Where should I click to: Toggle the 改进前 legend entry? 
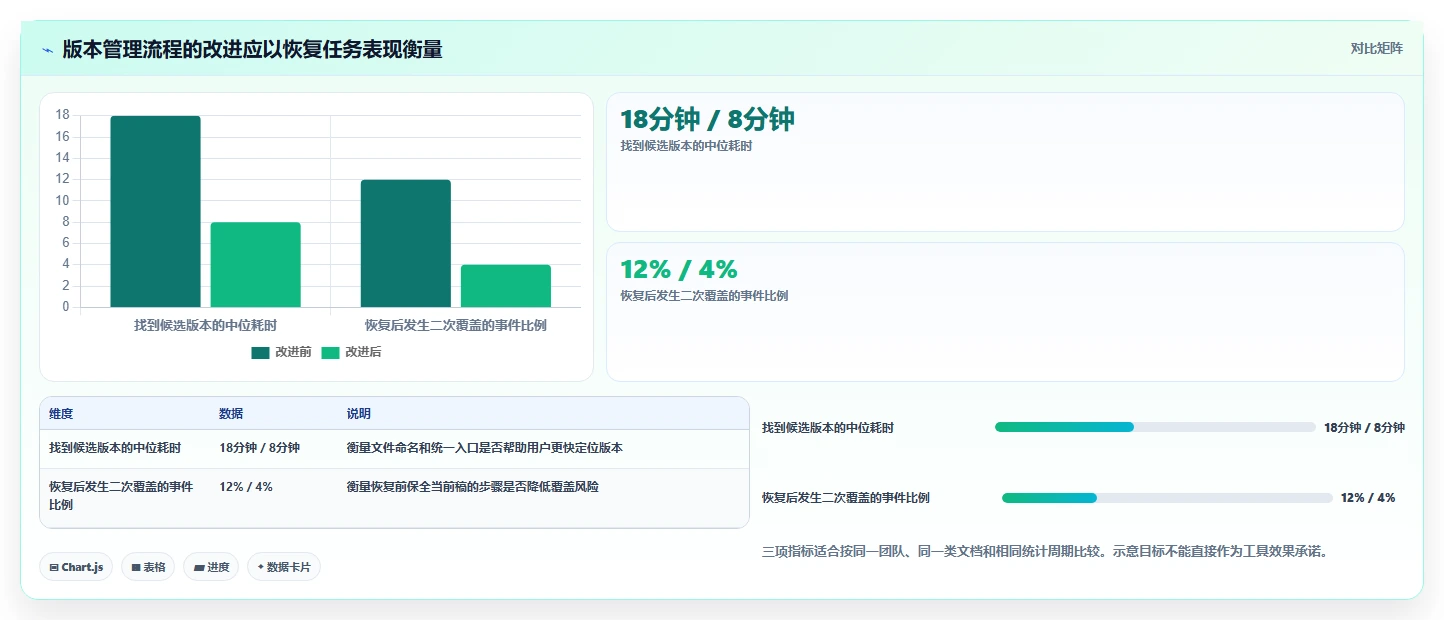pyautogui.click(x=282, y=352)
